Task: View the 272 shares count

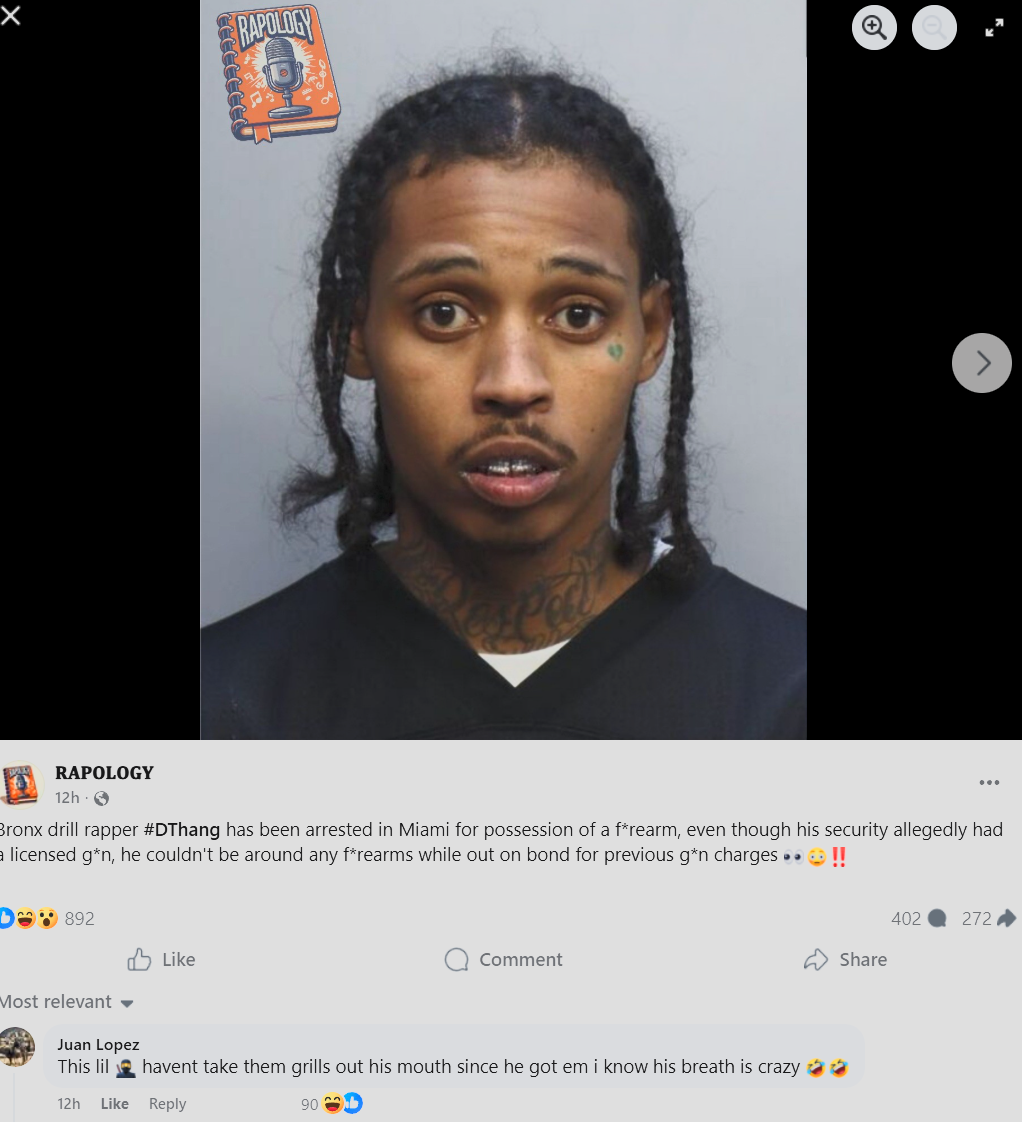Action: 988,918
